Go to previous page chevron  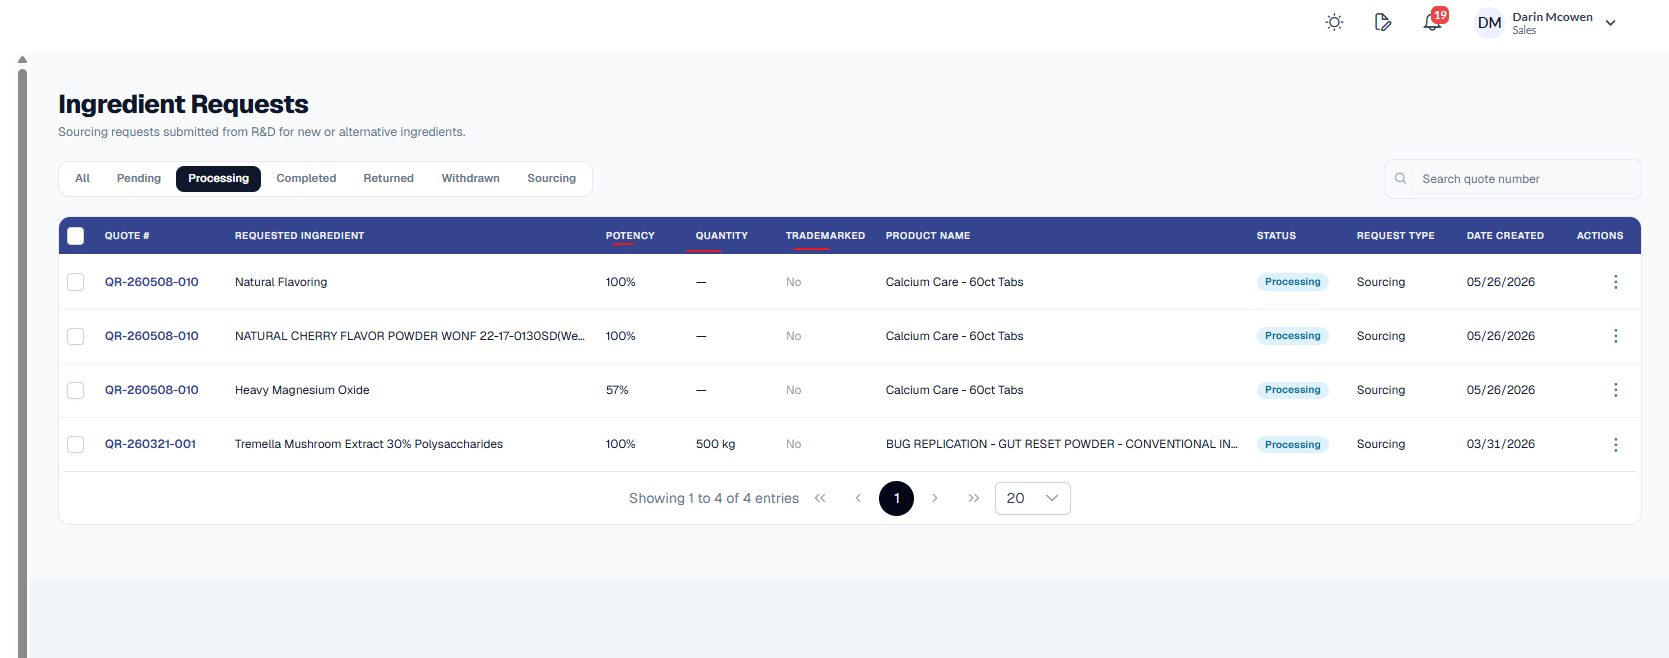(858, 498)
